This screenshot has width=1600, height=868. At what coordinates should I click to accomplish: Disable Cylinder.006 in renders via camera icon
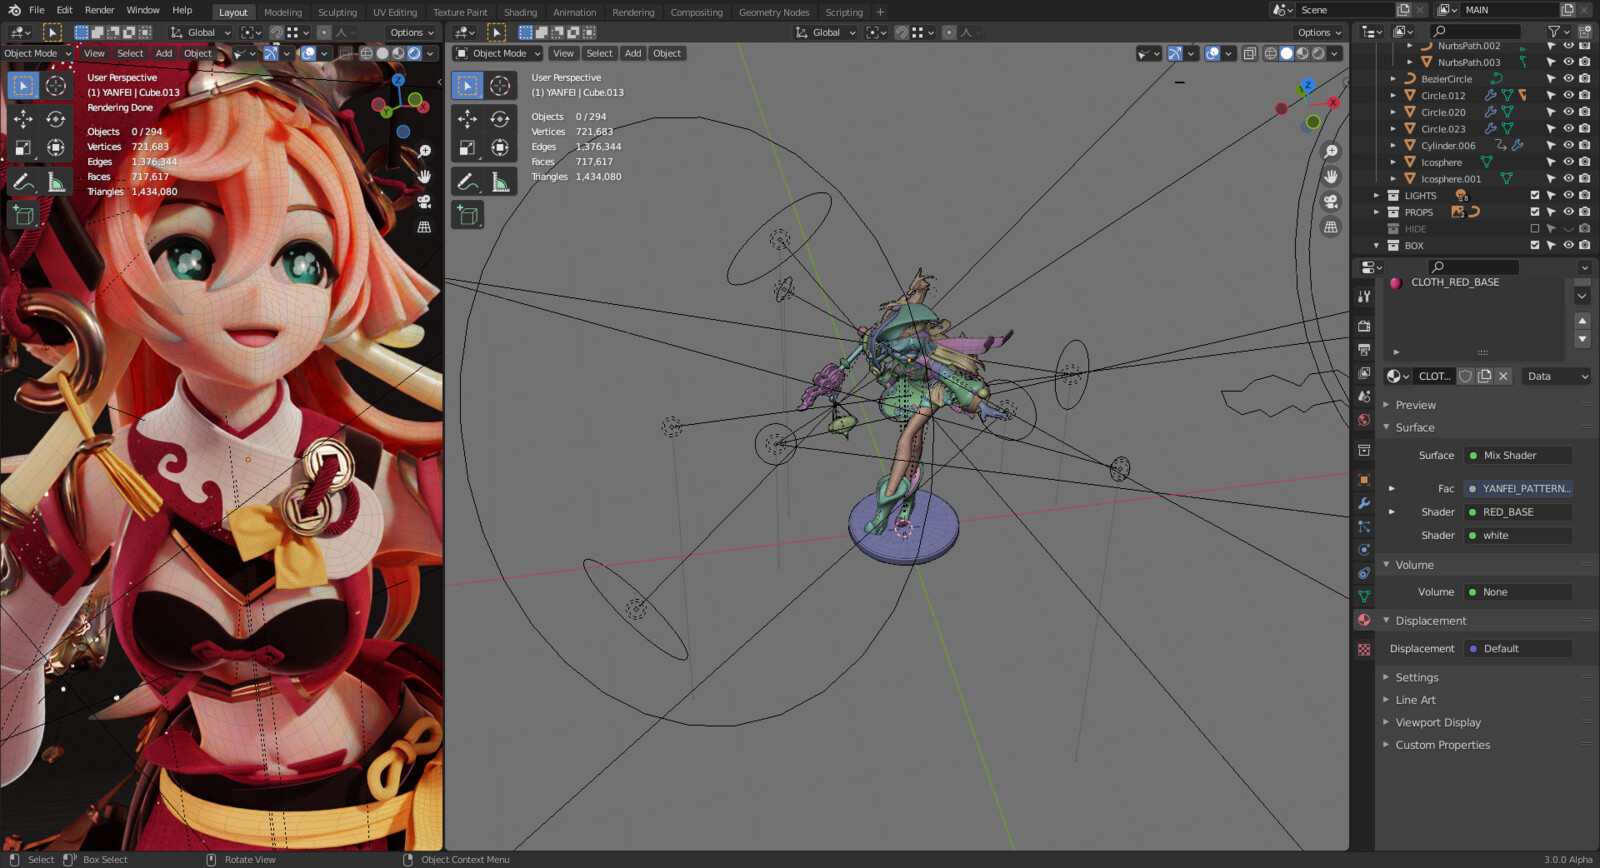click(x=1585, y=145)
